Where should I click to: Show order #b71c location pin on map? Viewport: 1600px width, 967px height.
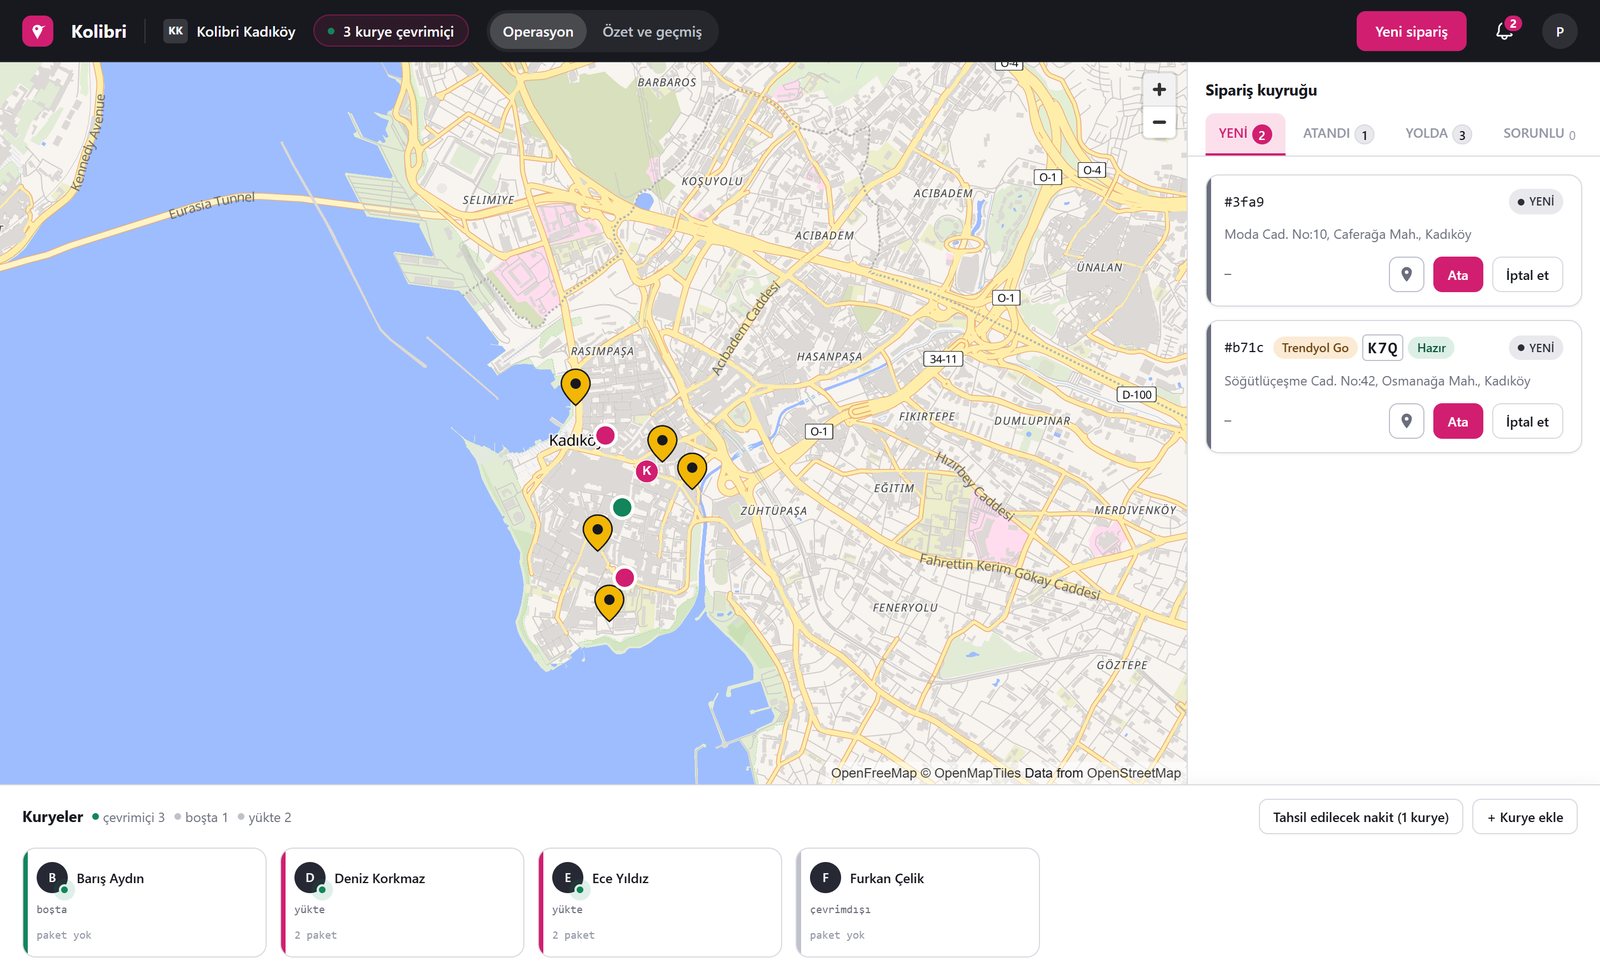(x=1406, y=421)
